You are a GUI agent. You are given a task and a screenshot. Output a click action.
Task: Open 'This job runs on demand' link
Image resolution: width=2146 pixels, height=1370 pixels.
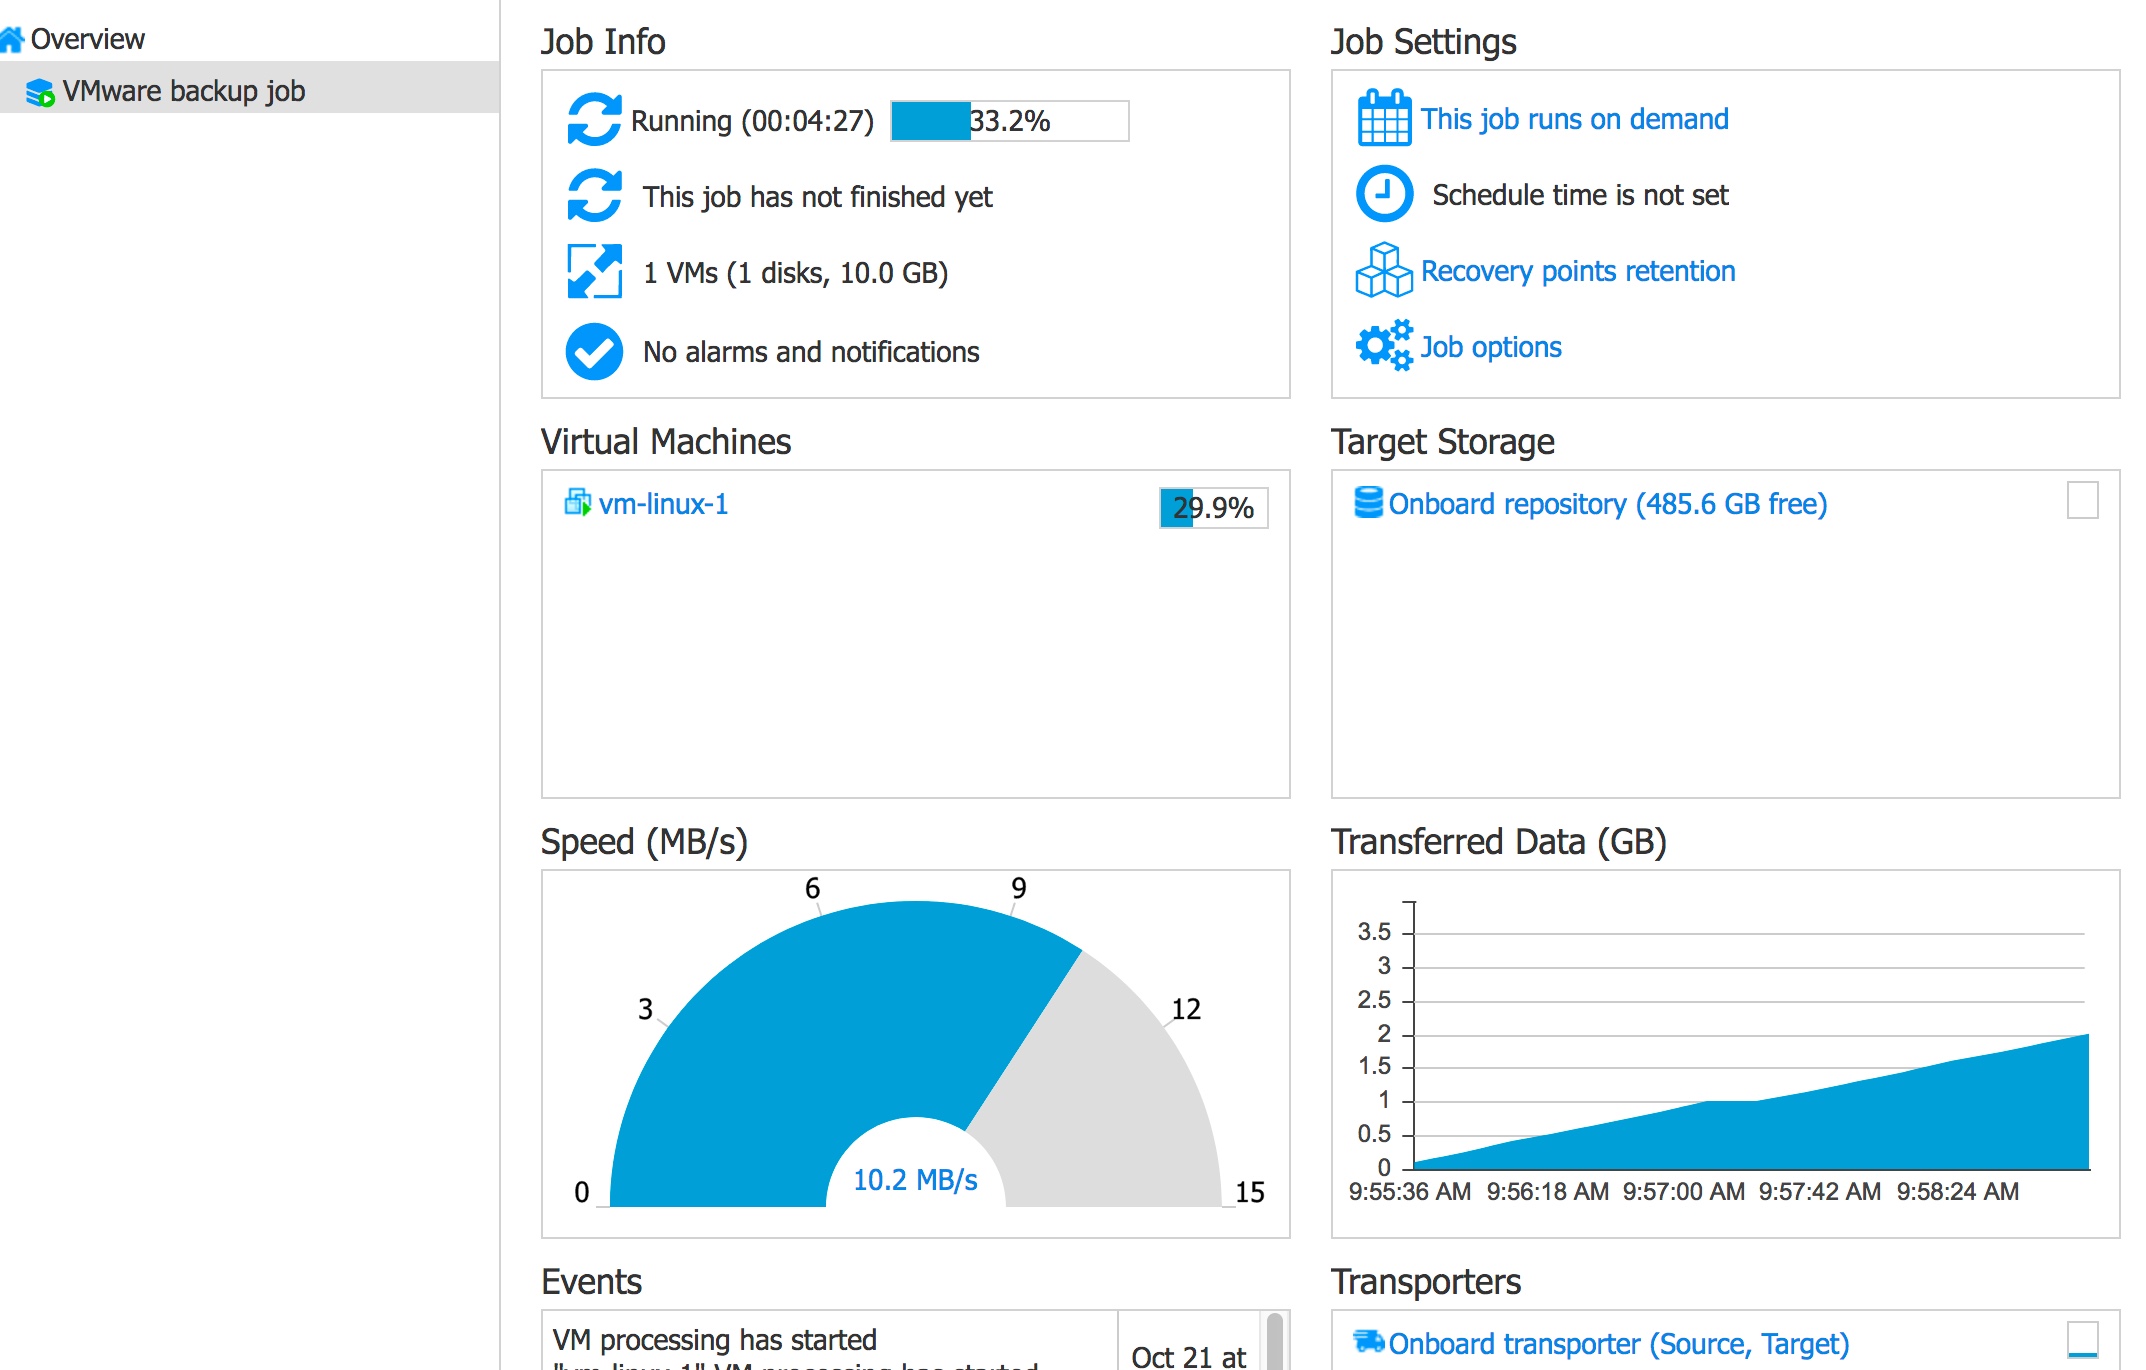(x=1575, y=119)
